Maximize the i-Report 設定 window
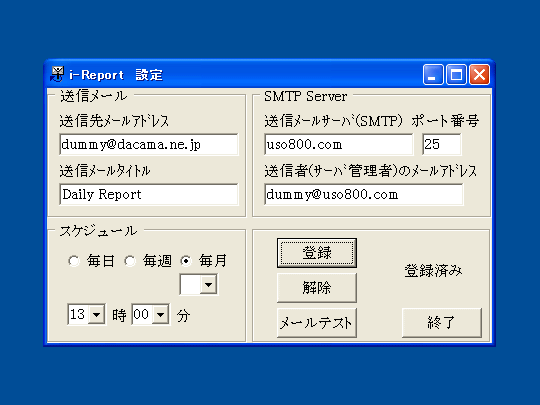The width and height of the screenshot is (540, 405). tap(456, 74)
